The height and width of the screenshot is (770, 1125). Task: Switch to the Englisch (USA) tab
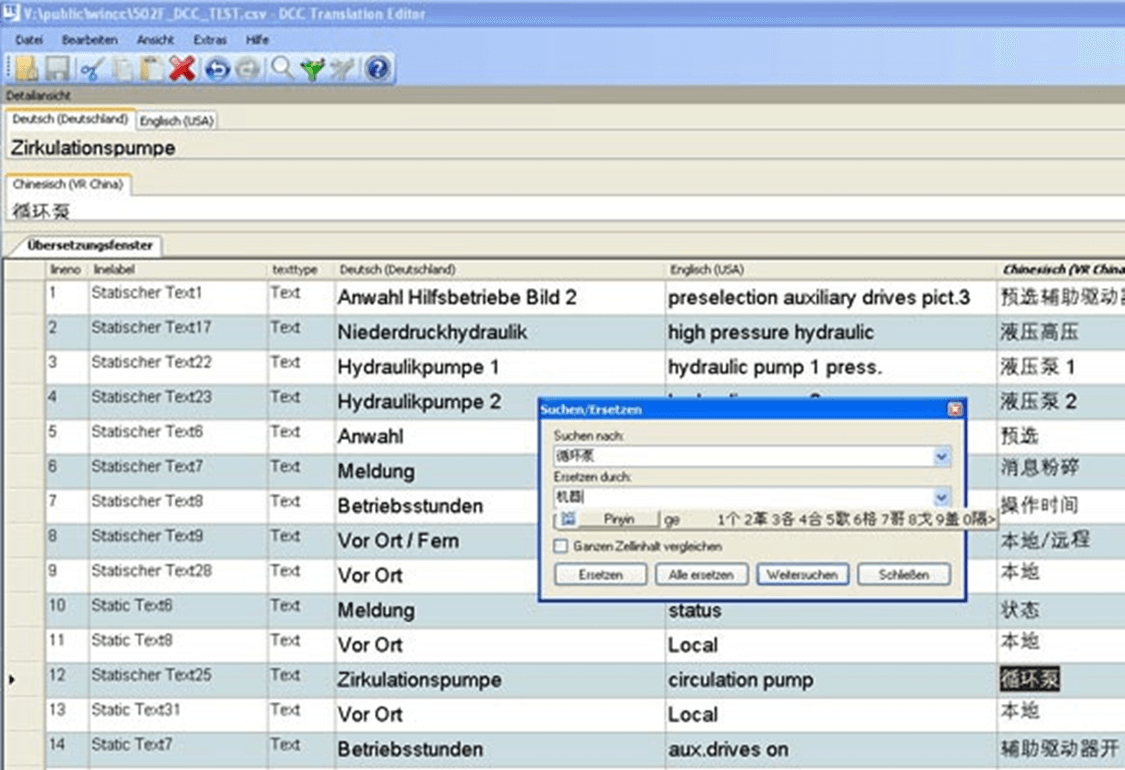(176, 121)
